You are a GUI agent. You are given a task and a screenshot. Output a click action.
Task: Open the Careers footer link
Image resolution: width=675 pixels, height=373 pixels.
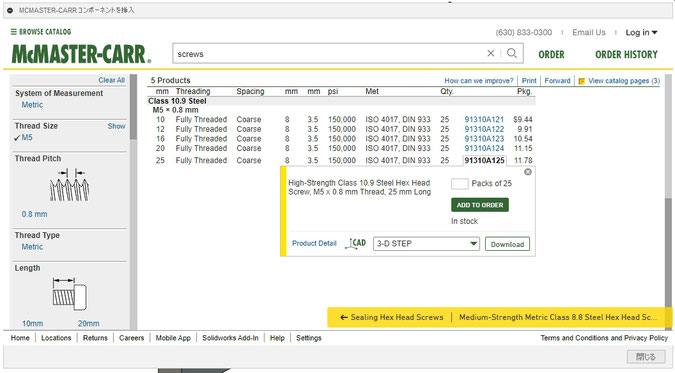pyautogui.click(x=131, y=338)
